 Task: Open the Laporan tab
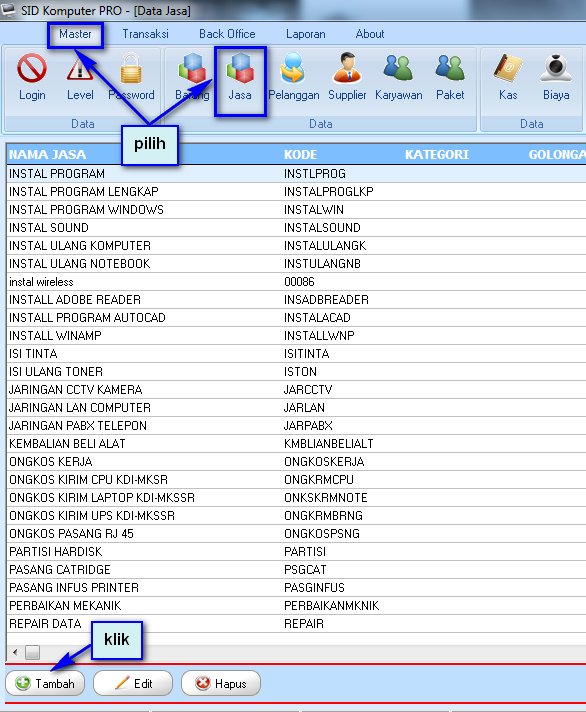click(305, 34)
